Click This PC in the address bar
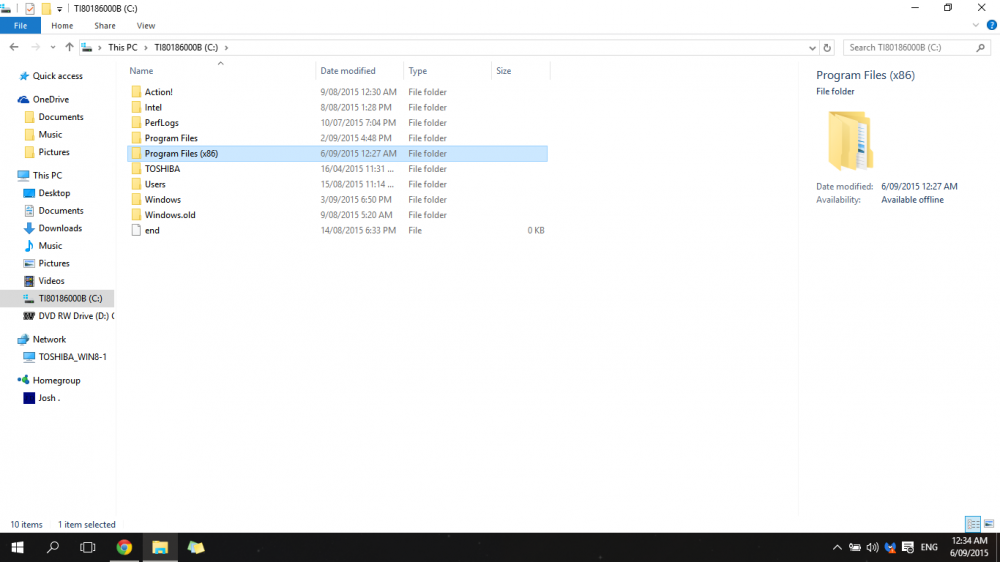Screen dimensions: 1000x562 pyautogui.click(x=122, y=47)
